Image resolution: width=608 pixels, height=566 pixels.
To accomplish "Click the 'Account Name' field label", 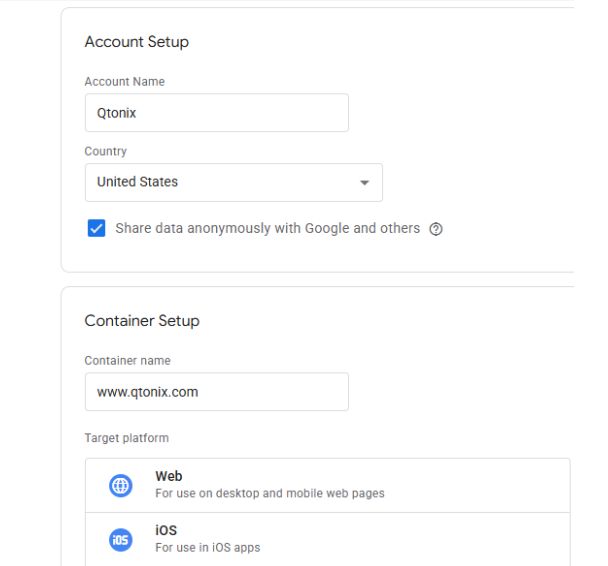I will (124, 82).
